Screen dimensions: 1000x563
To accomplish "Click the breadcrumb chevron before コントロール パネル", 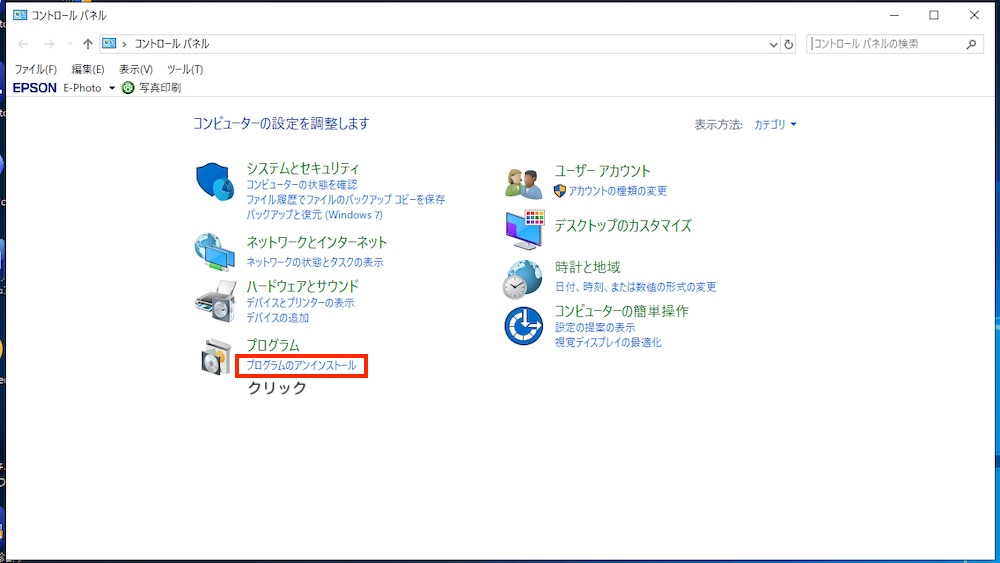I will [124, 44].
